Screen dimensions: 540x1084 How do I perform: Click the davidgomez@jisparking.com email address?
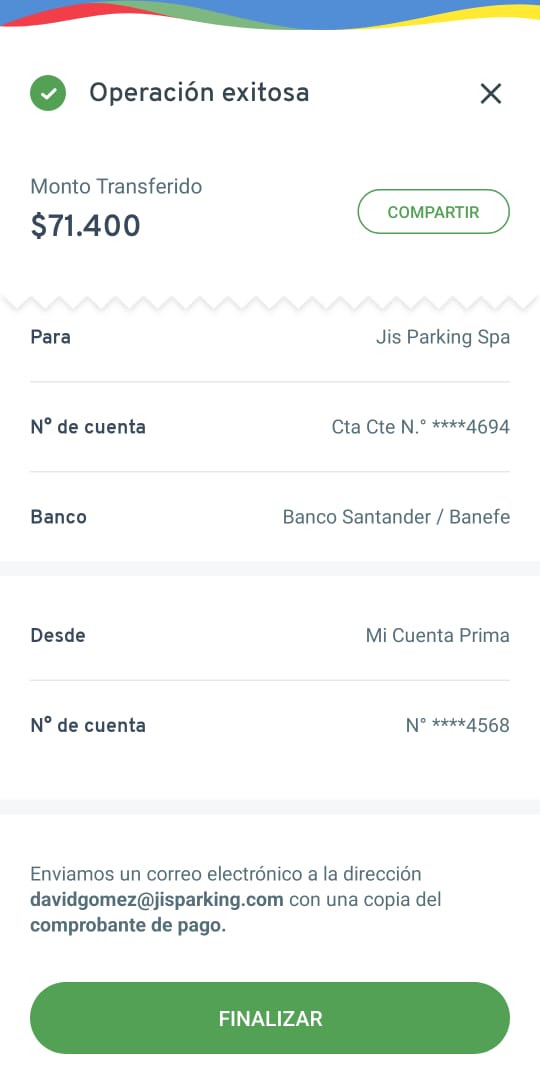click(157, 900)
